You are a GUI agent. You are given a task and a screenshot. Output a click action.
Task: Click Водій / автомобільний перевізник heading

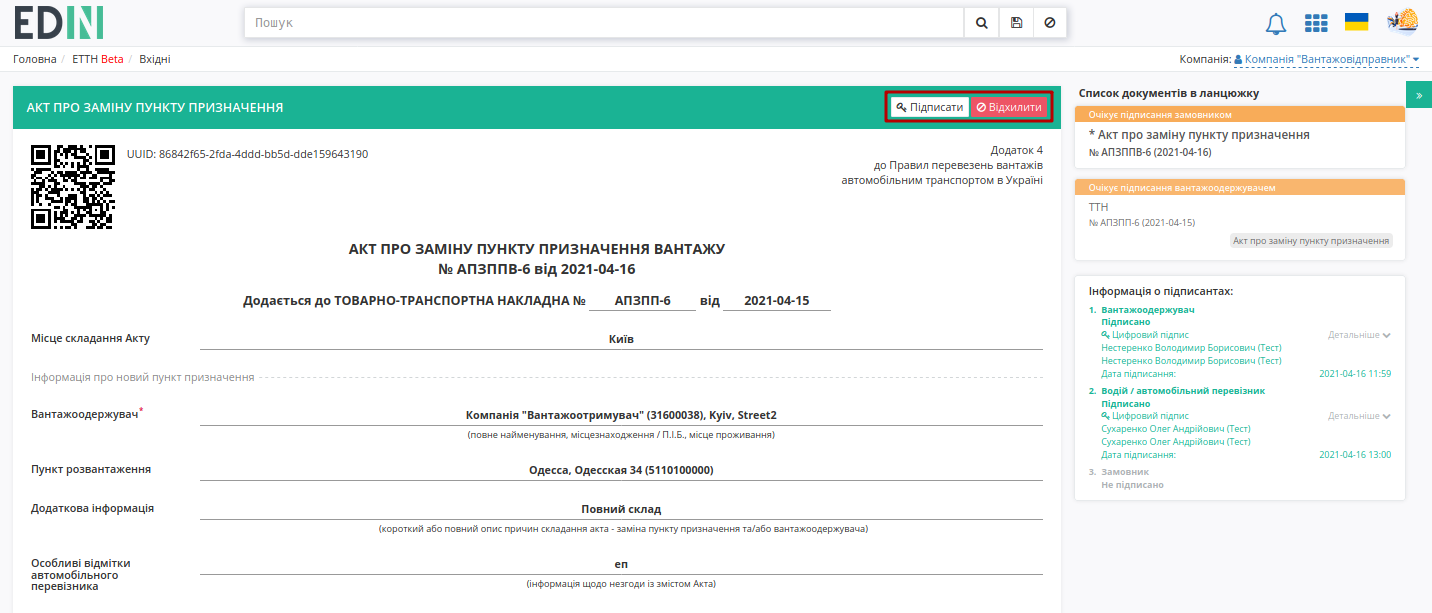click(1183, 391)
